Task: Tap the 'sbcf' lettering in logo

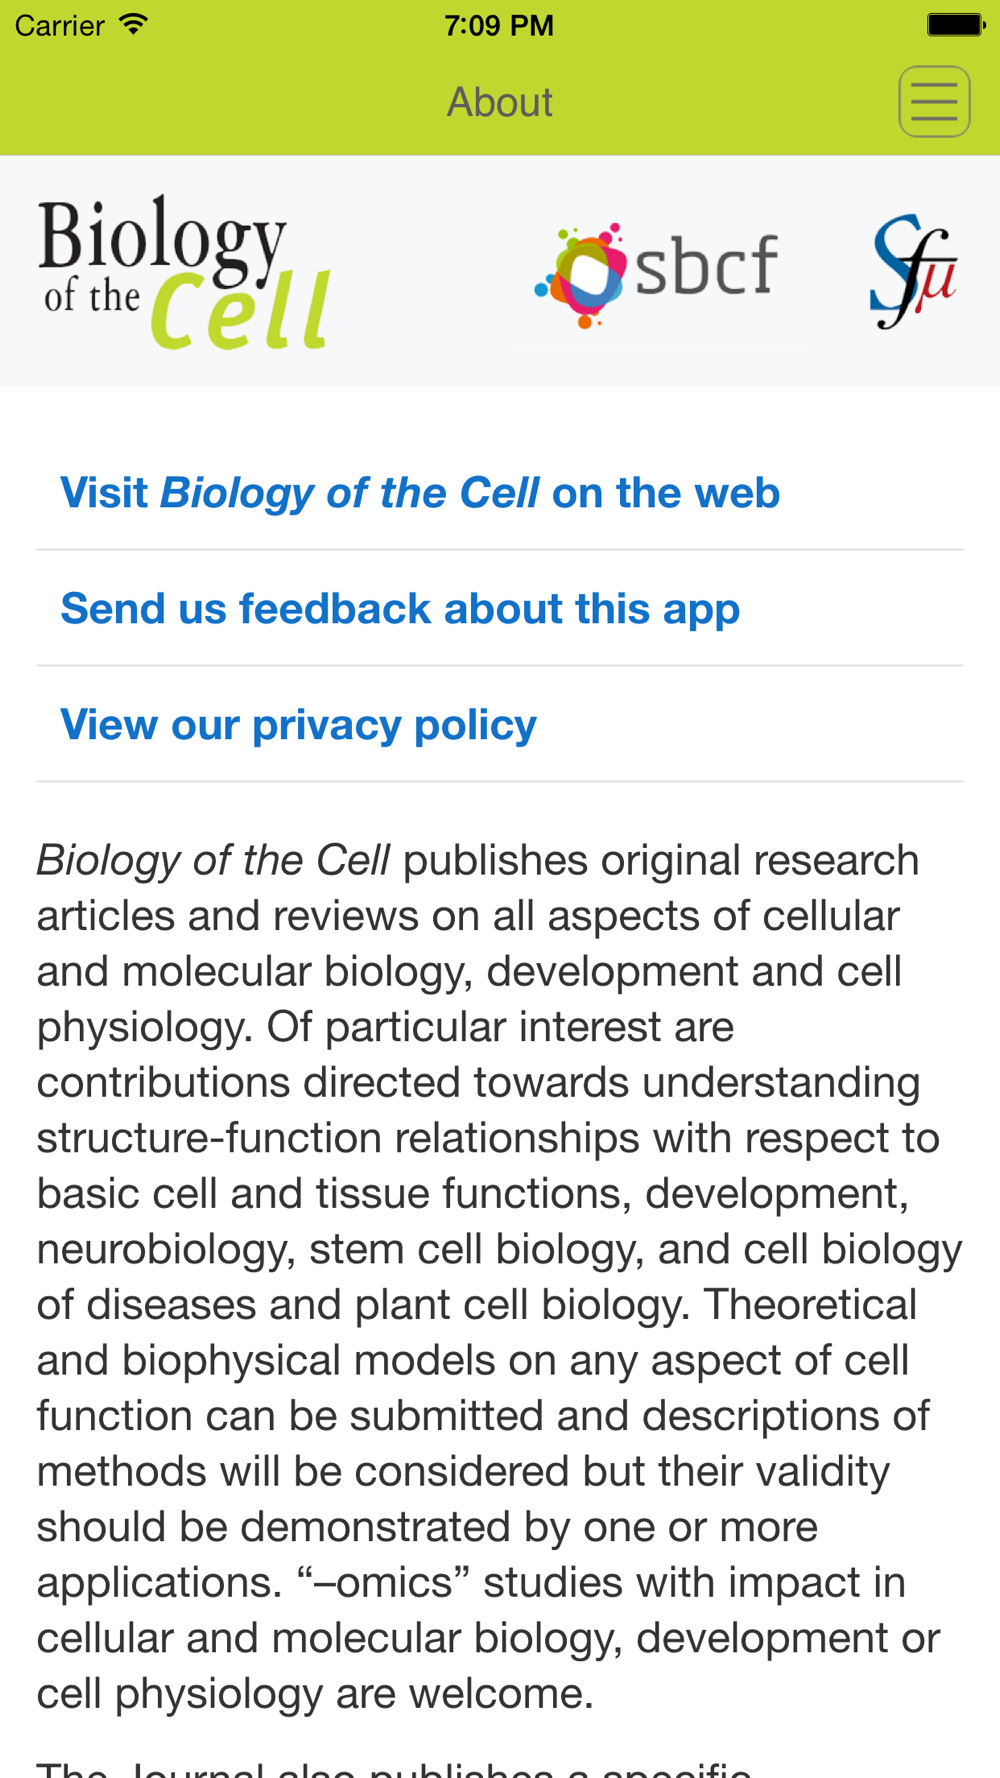Action: click(706, 266)
